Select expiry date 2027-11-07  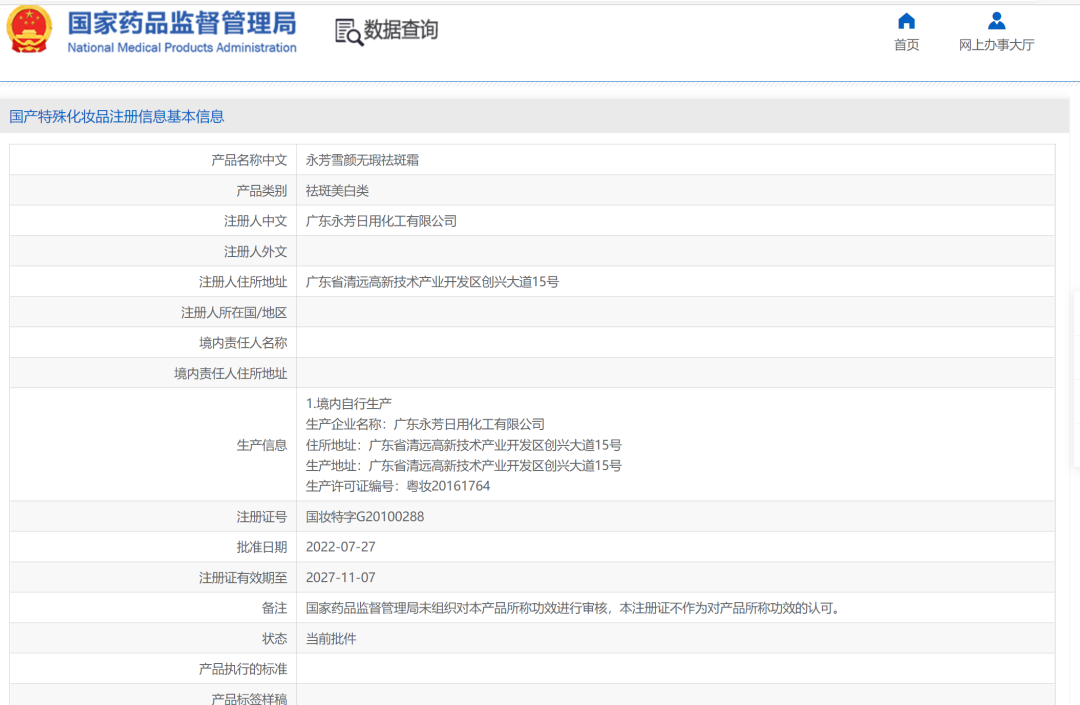(341, 577)
